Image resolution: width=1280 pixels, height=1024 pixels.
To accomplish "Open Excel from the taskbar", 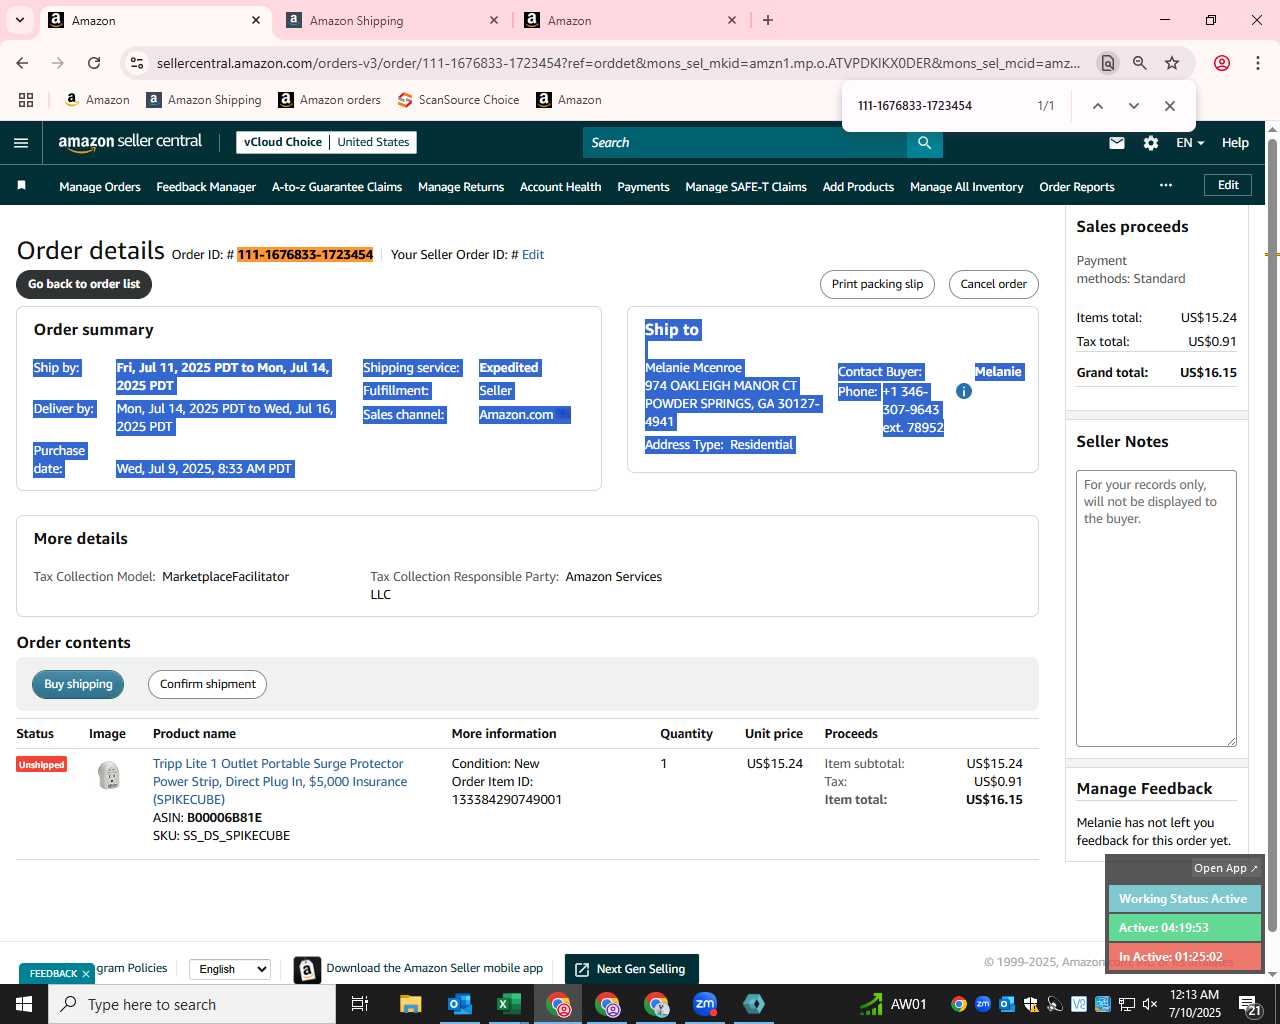I will pos(508,1004).
